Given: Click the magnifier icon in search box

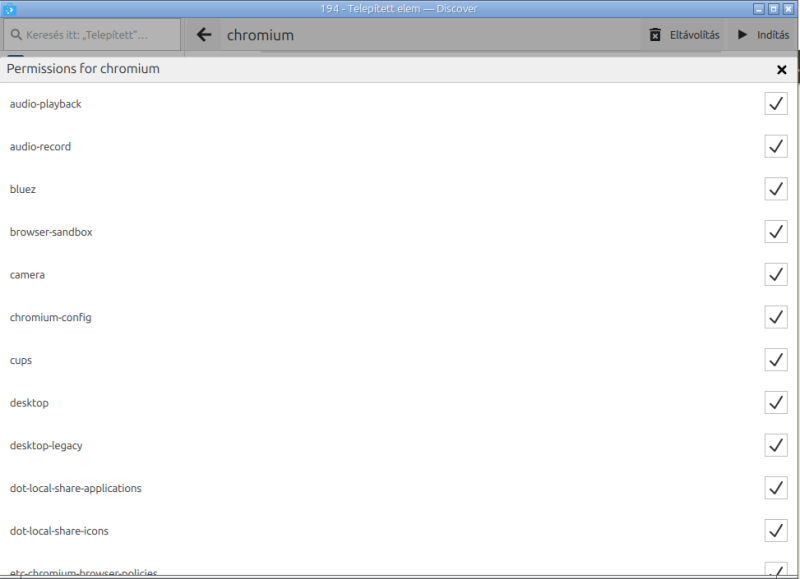Looking at the screenshot, I should click(x=16, y=35).
